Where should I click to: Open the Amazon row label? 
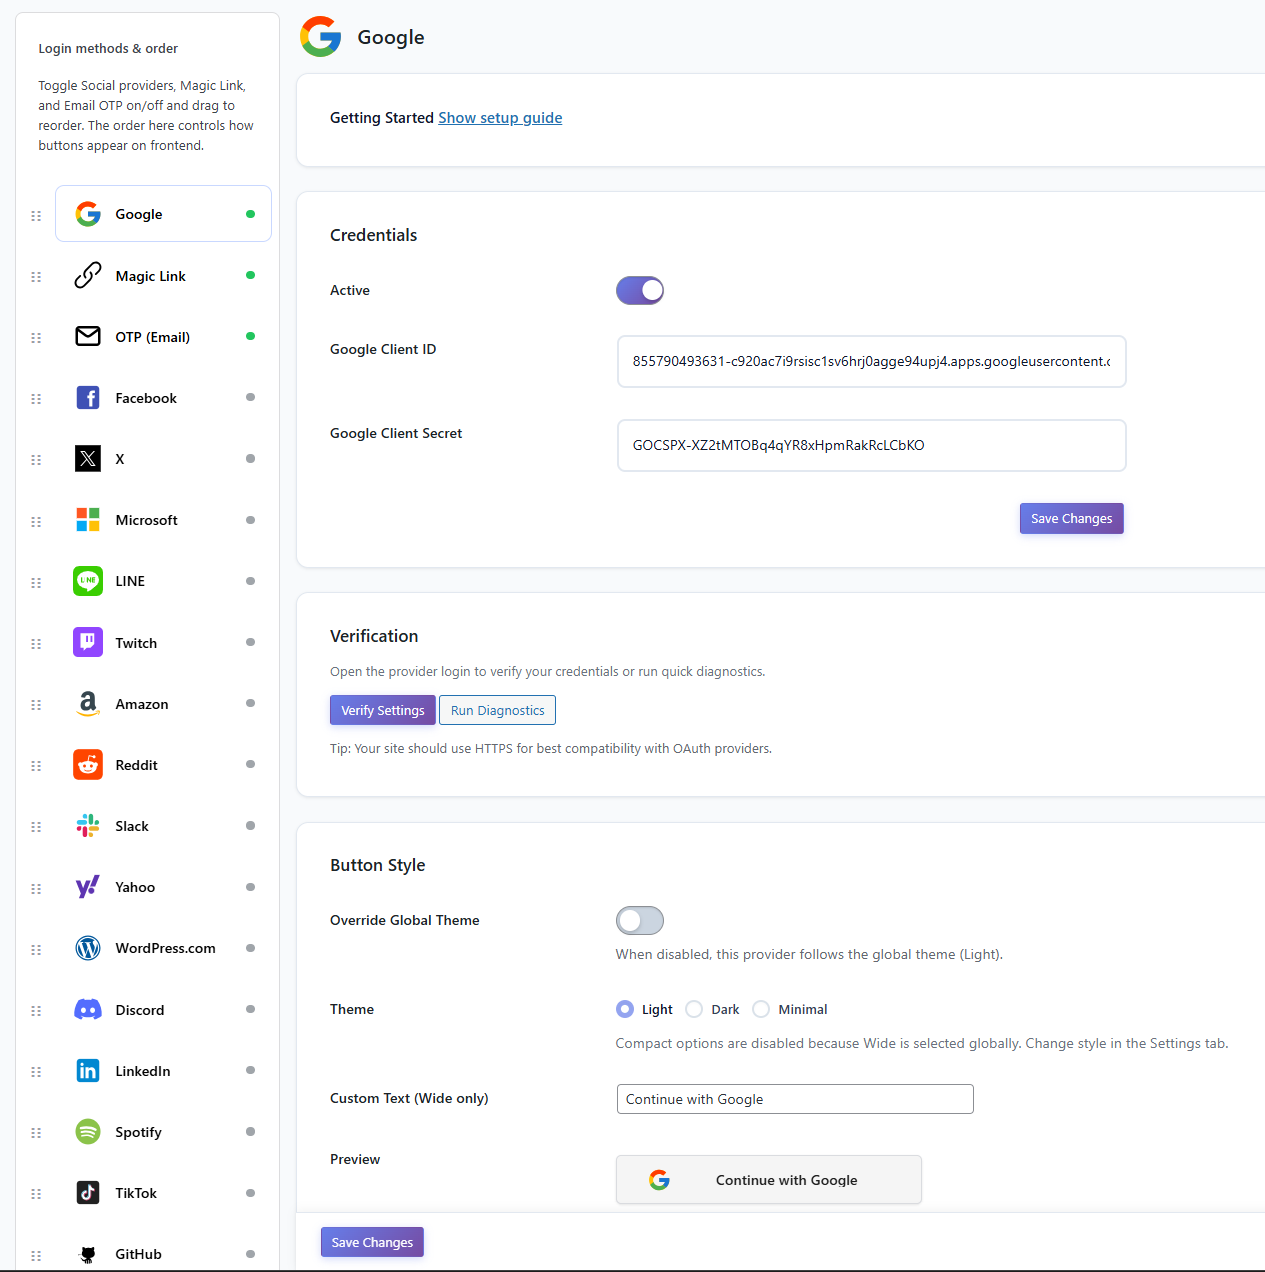[x=142, y=704]
